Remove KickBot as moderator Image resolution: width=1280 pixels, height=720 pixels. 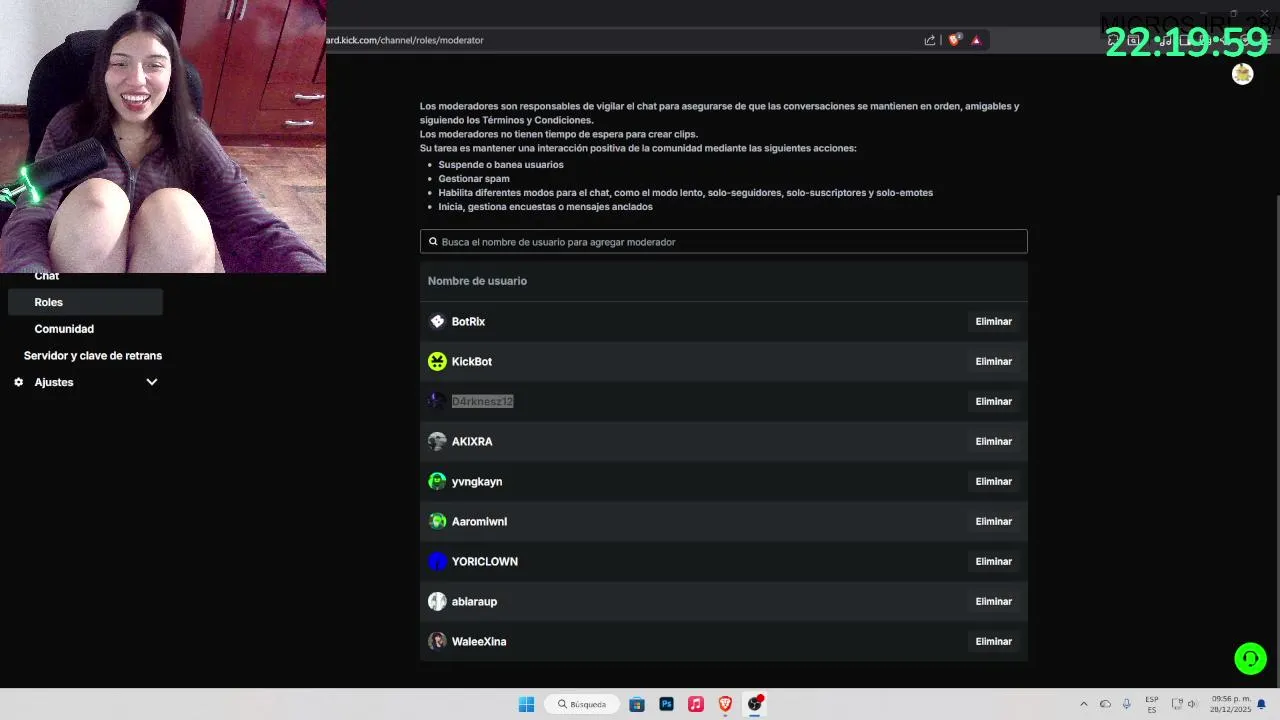coord(994,361)
